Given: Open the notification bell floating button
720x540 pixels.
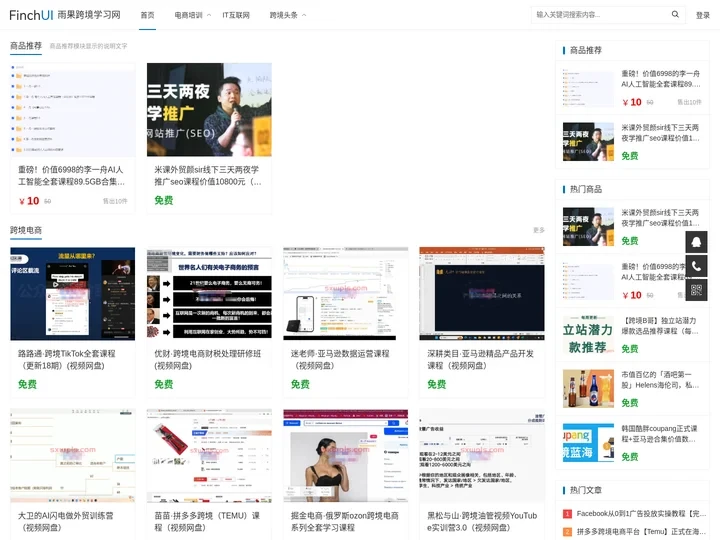Looking at the screenshot, I should coord(696,242).
